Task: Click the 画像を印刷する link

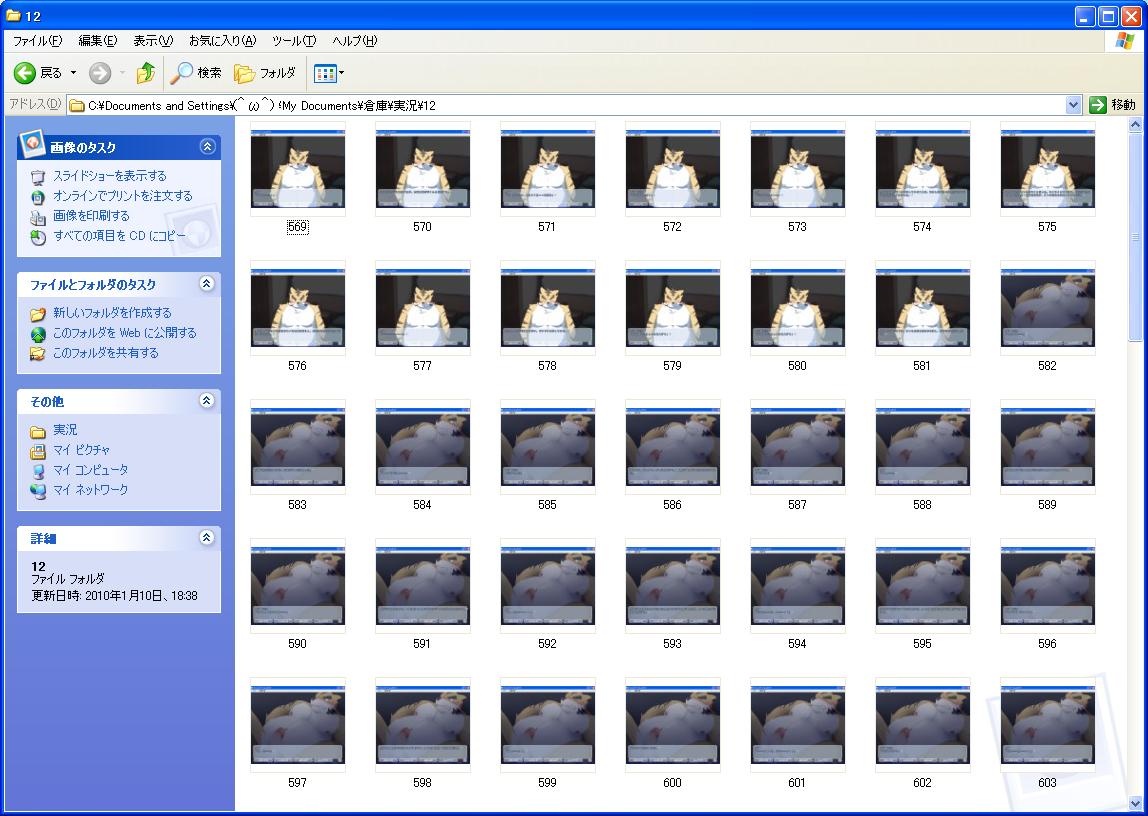Action: [x=92, y=216]
